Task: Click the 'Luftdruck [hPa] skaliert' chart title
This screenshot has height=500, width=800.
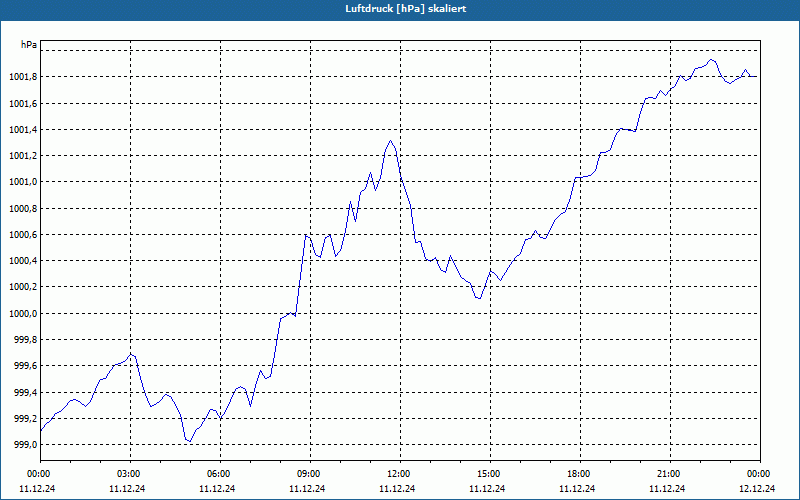Action: (x=406, y=9)
